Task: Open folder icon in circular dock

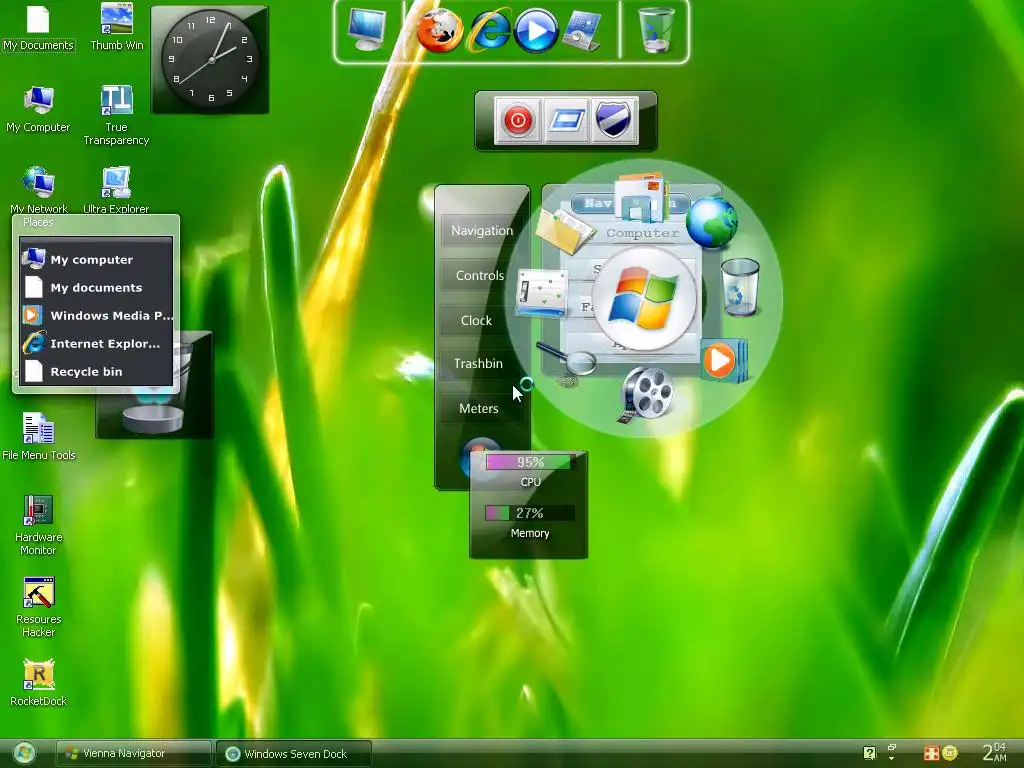Action: click(x=565, y=231)
